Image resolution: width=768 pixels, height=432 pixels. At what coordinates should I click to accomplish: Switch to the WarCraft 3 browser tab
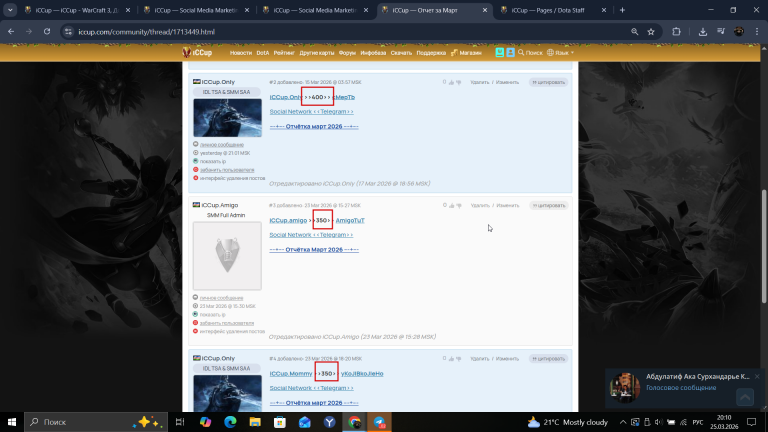[77, 10]
